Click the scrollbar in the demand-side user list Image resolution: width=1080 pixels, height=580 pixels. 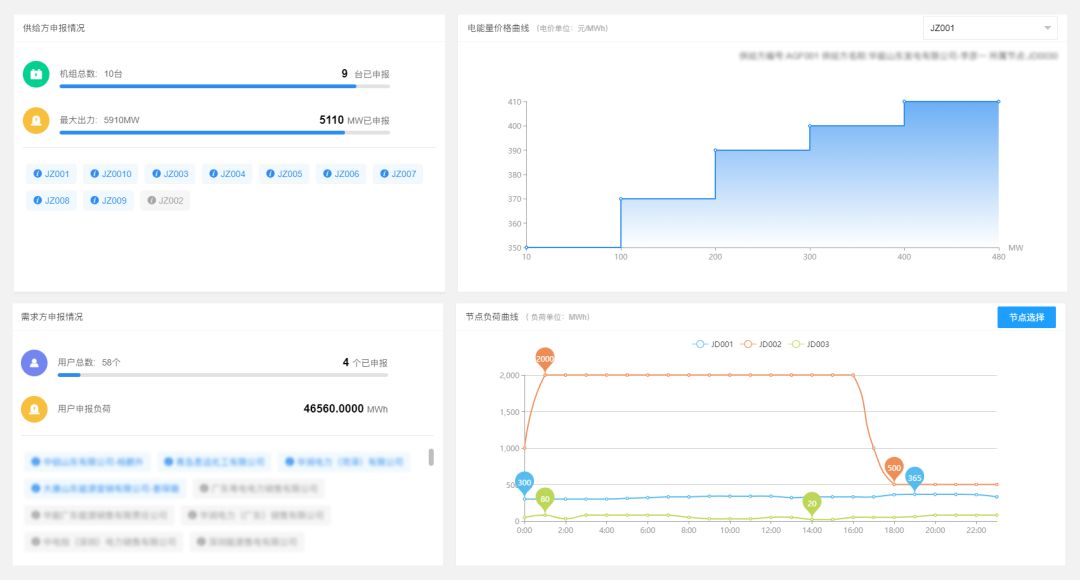point(431,457)
